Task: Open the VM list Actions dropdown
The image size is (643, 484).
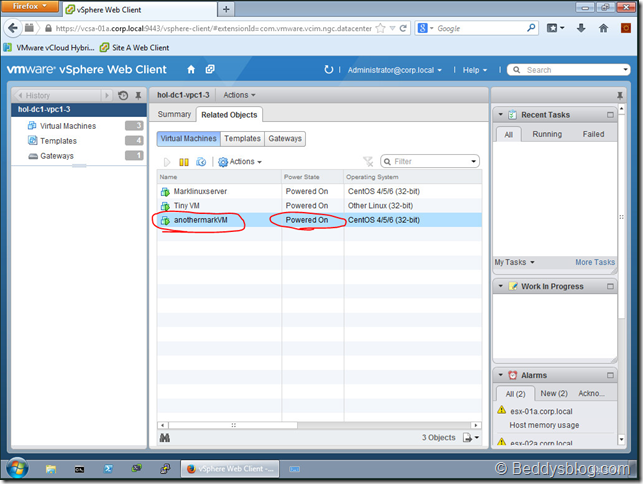Action: pyautogui.click(x=240, y=162)
